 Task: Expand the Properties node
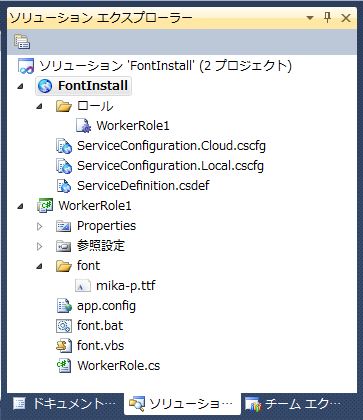(x=40, y=226)
